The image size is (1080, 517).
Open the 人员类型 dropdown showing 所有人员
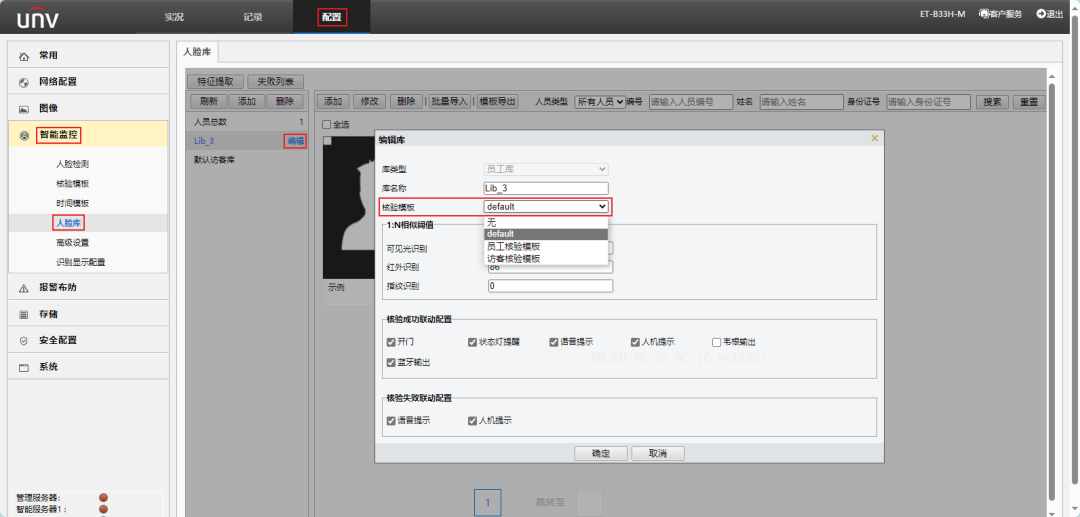[600, 102]
